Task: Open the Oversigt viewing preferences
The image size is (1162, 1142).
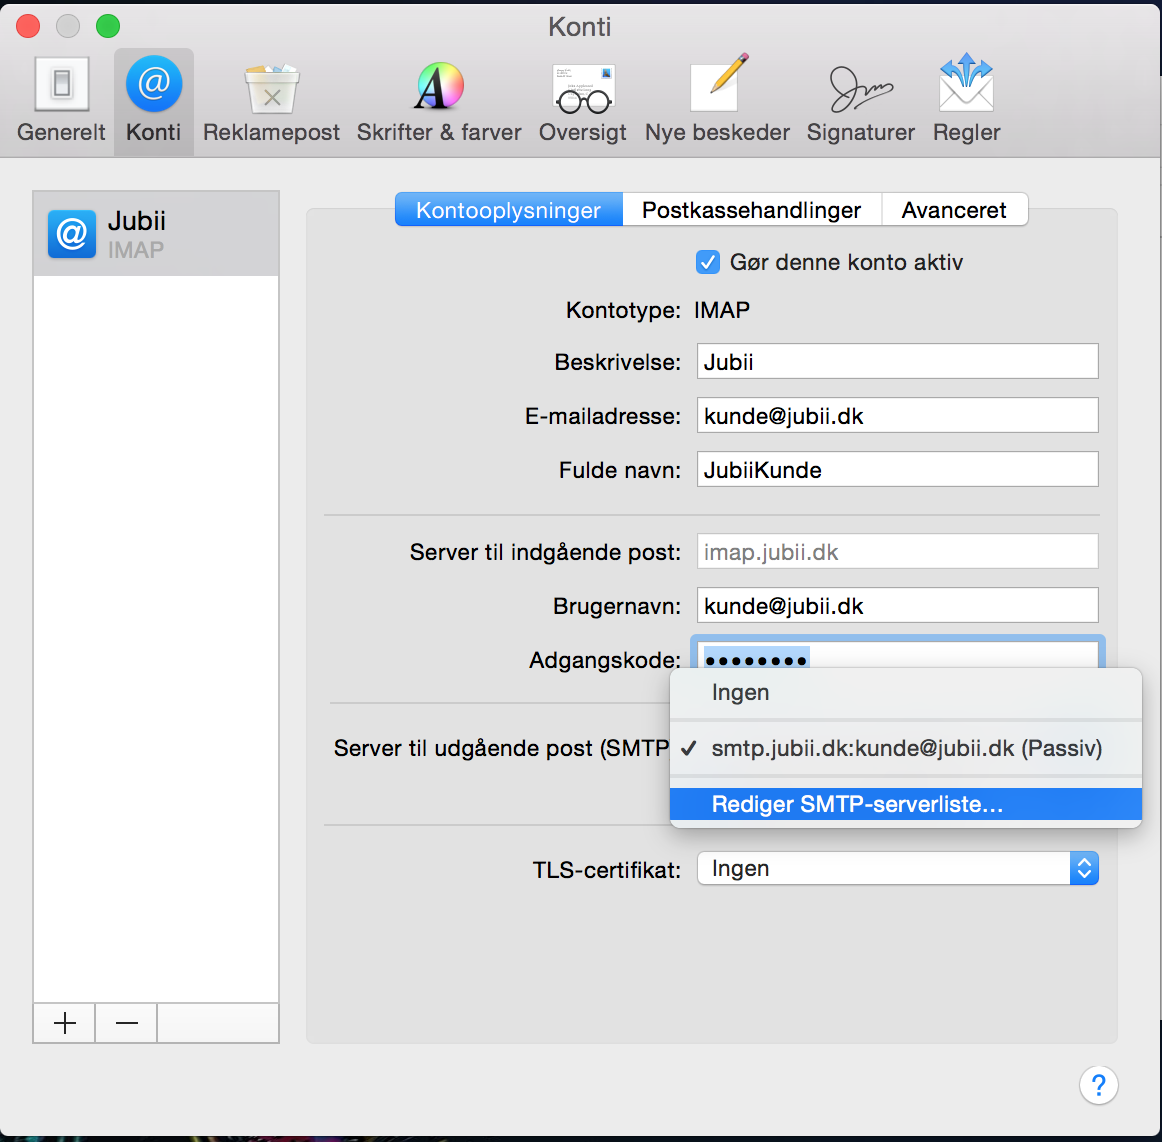Action: pyautogui.click(x=582, y=100)
